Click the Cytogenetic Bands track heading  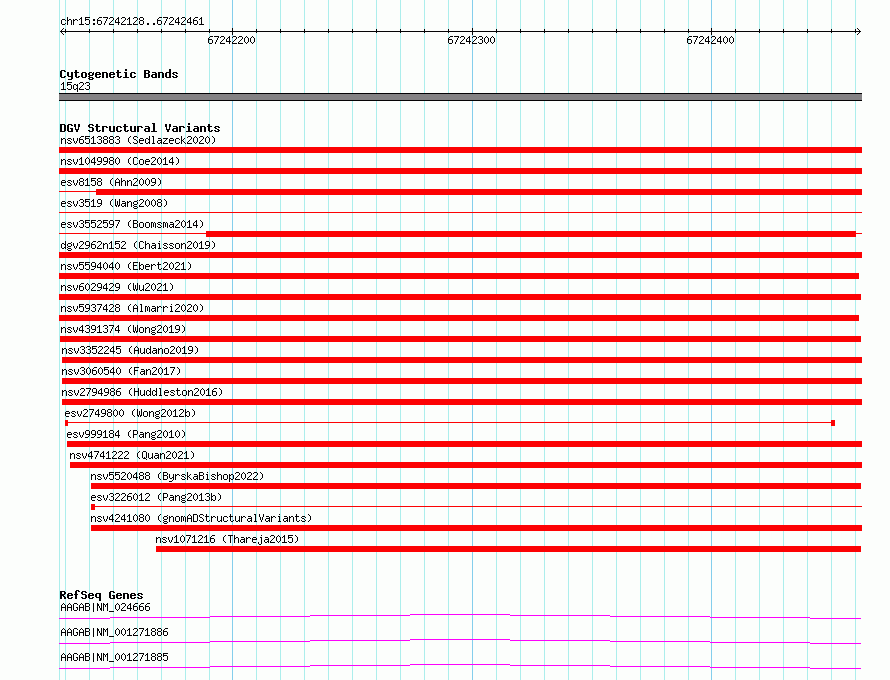[x=119, y=74]
